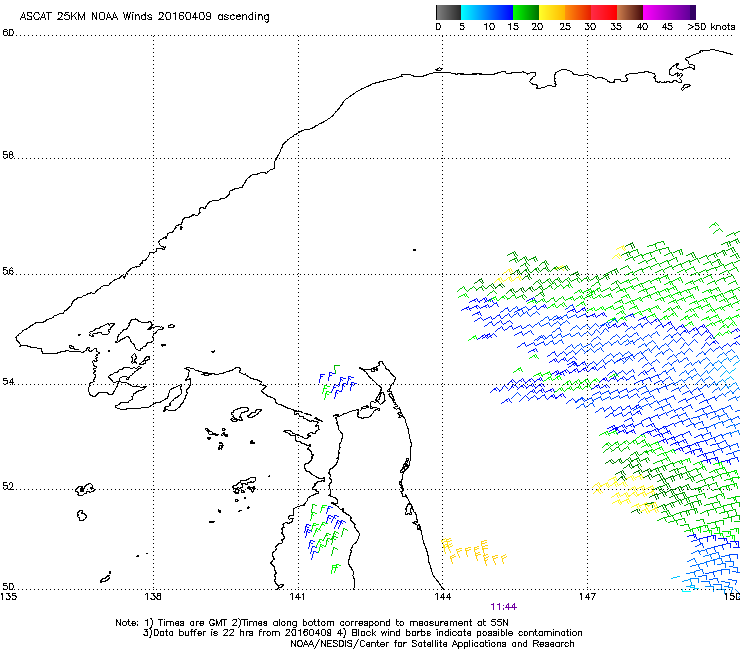
Task: Click the NOAA/NESDIS credit line
Action: click(432, 644)
